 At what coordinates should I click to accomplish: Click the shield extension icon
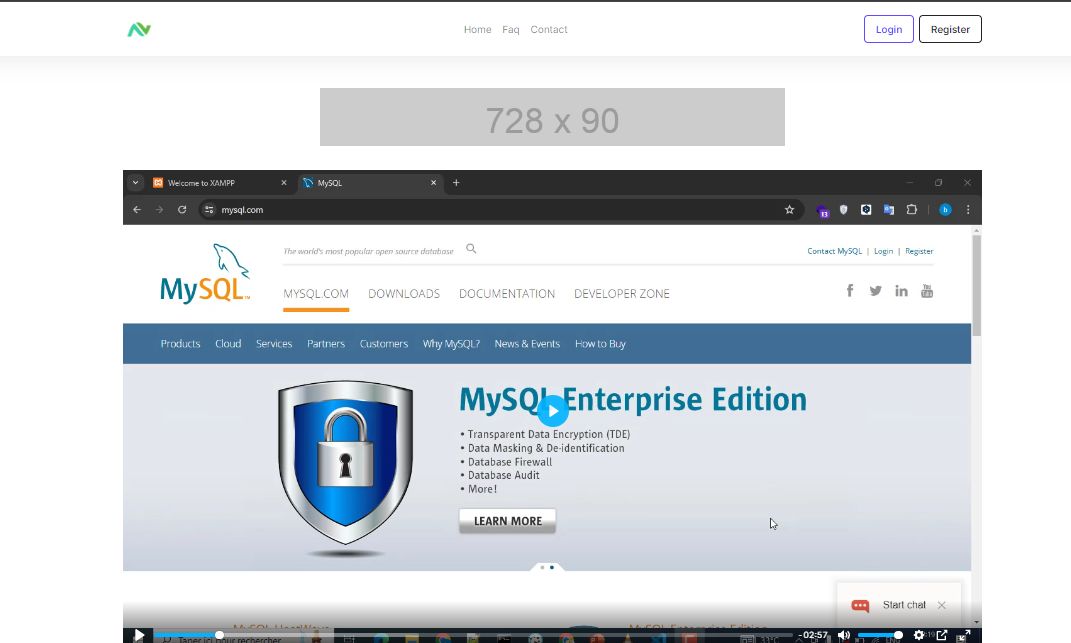tap(844, 210)
